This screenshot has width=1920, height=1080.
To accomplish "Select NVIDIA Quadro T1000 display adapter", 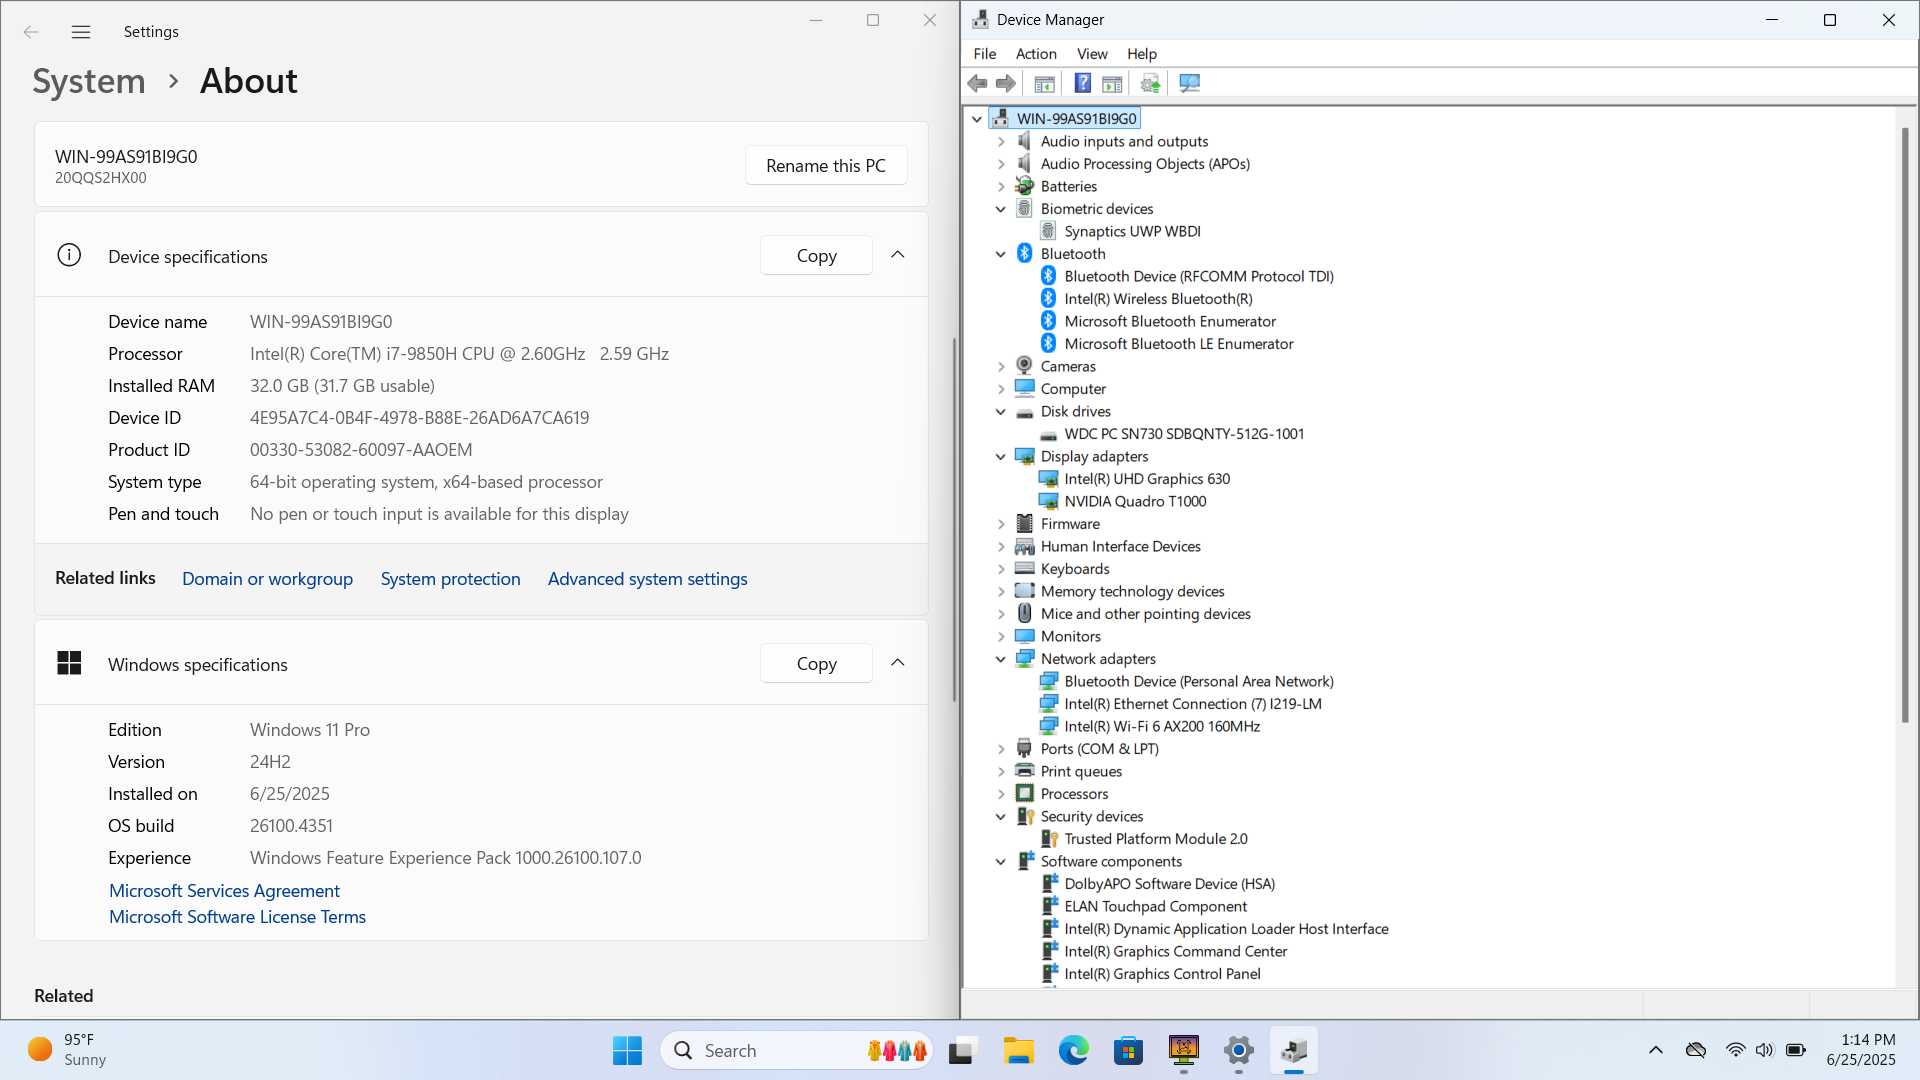I will (1134, 502).
